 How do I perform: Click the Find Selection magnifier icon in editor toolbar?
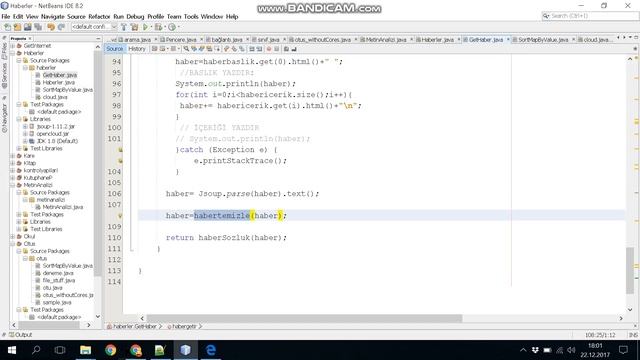point(187,49)
